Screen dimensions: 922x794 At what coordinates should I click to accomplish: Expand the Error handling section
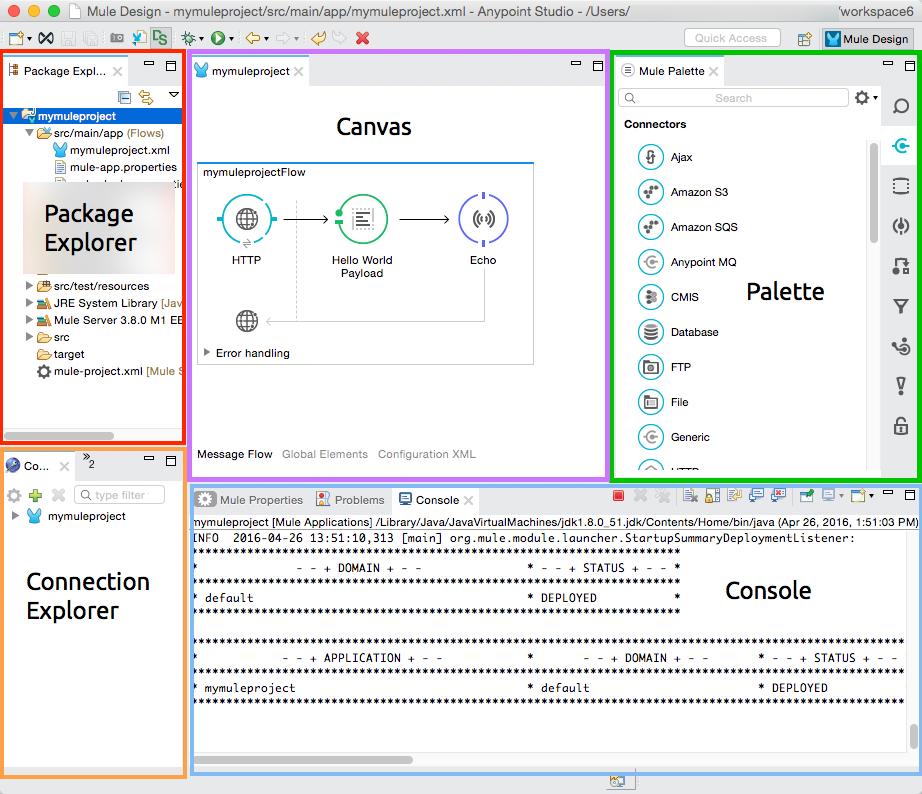[x=207, y=352]
